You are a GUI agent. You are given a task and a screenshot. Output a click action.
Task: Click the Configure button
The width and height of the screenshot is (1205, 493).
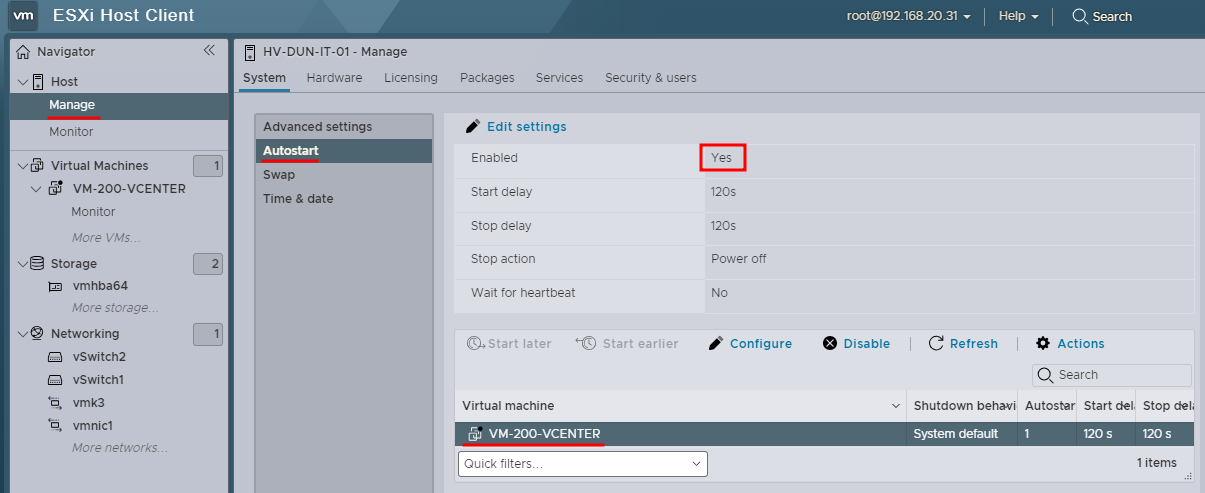click(750, 344)
